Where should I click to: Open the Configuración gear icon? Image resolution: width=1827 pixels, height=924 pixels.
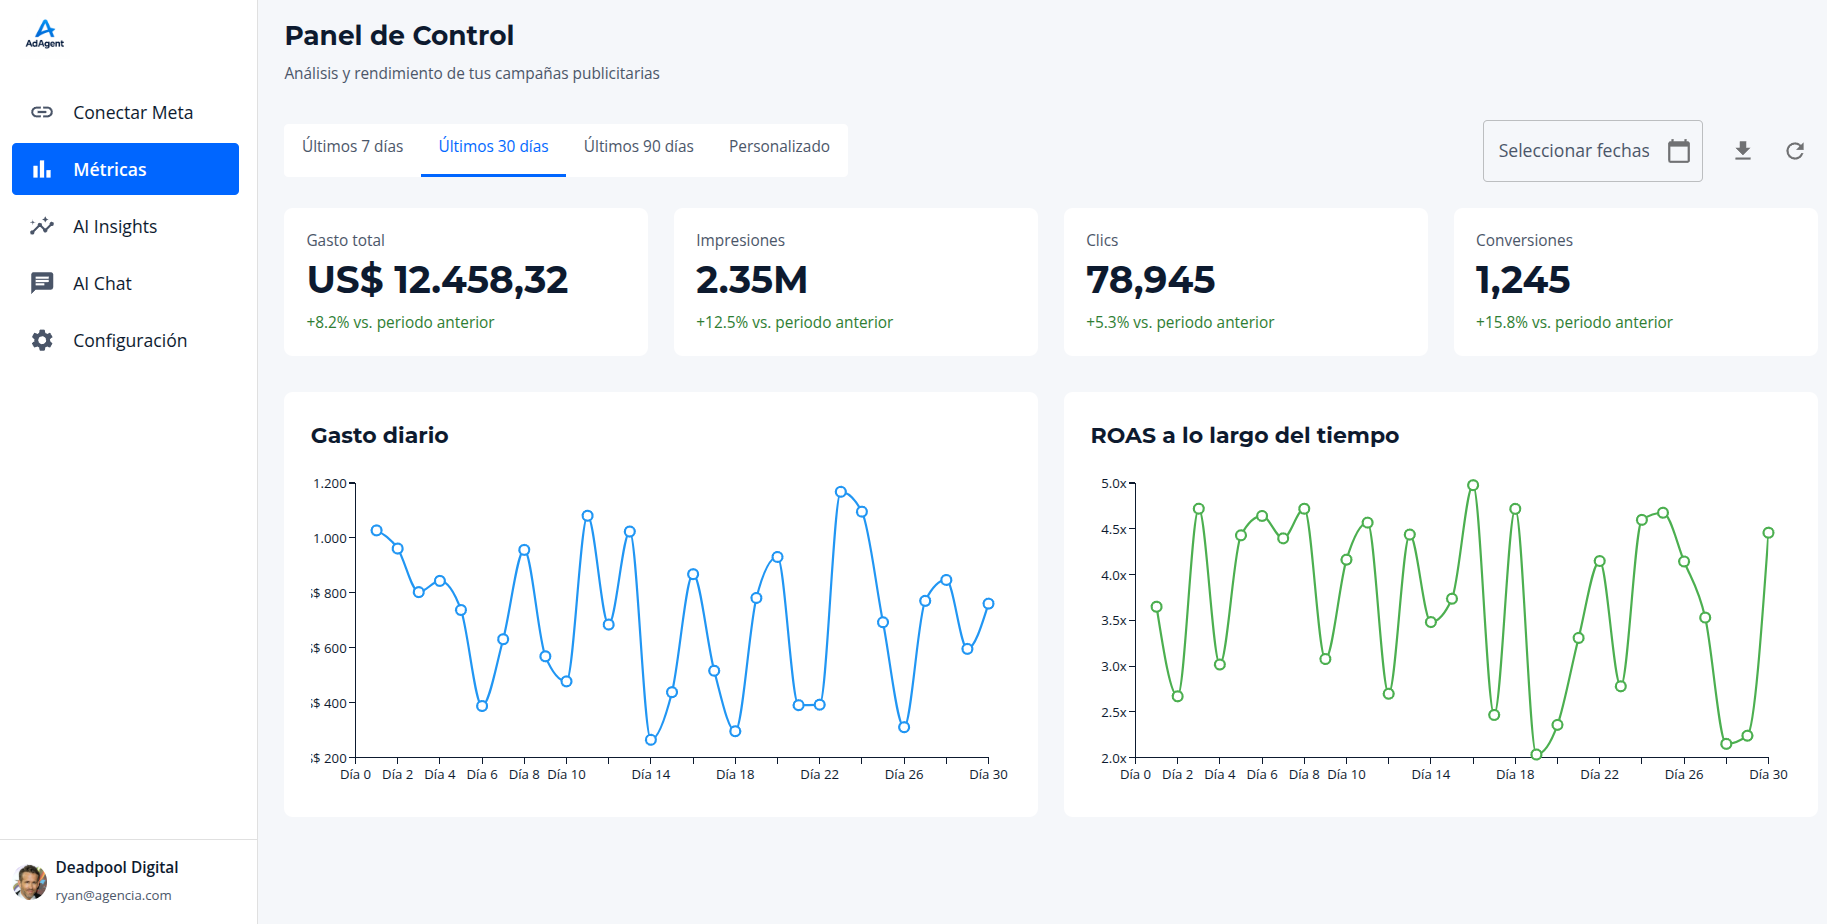click(x=41, y=340)
